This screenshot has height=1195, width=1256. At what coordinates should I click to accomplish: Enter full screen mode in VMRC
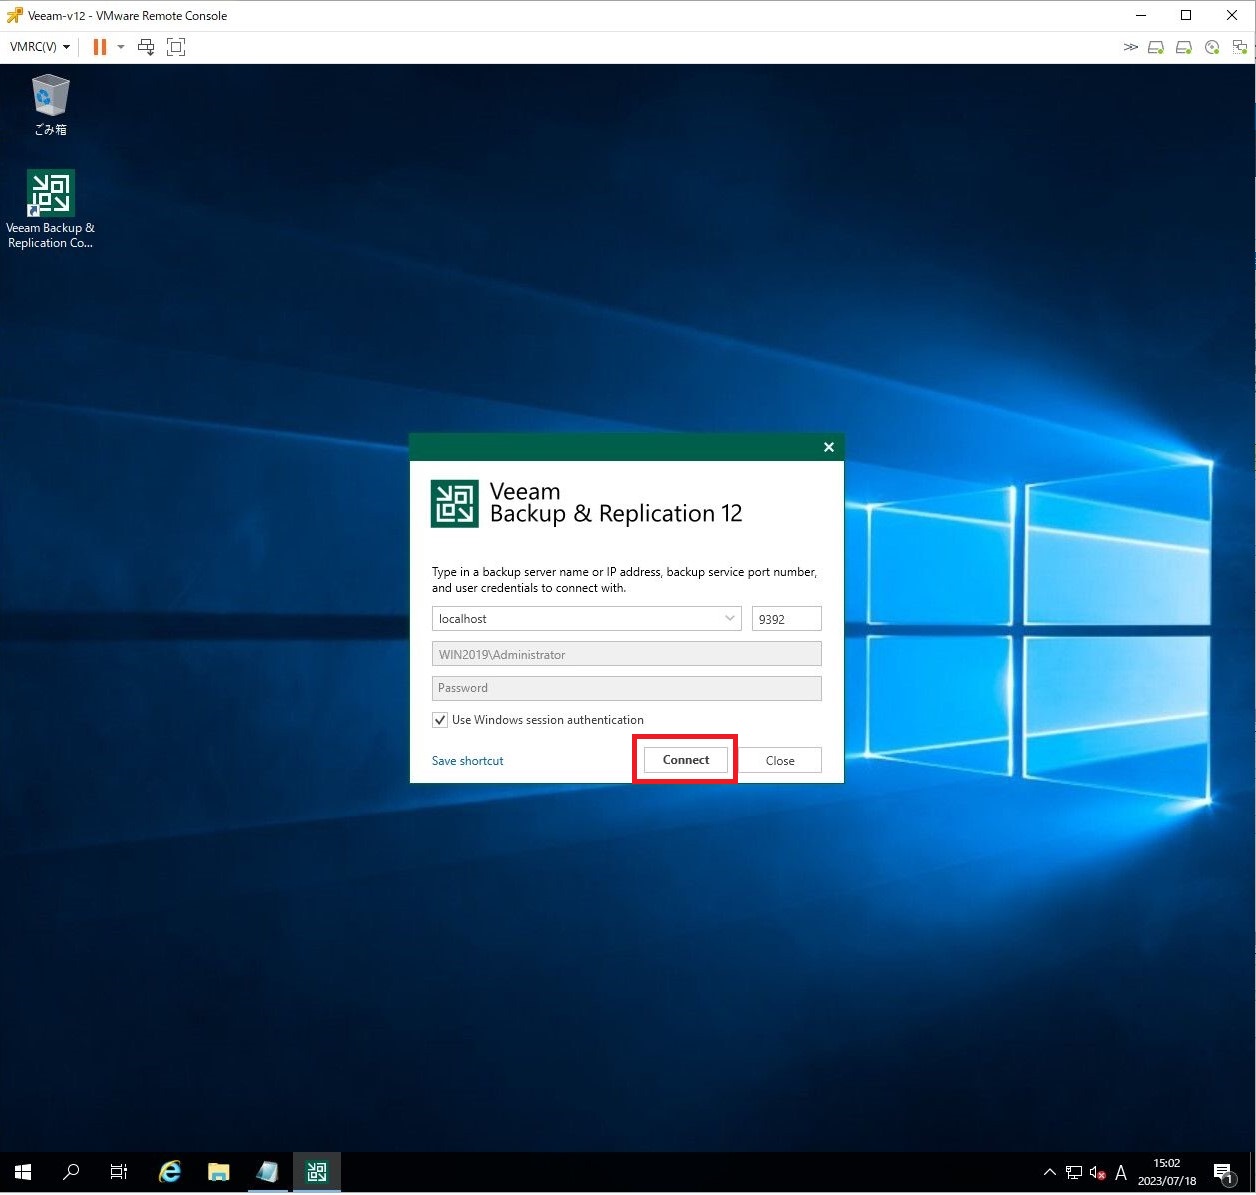tap(176, 47)
